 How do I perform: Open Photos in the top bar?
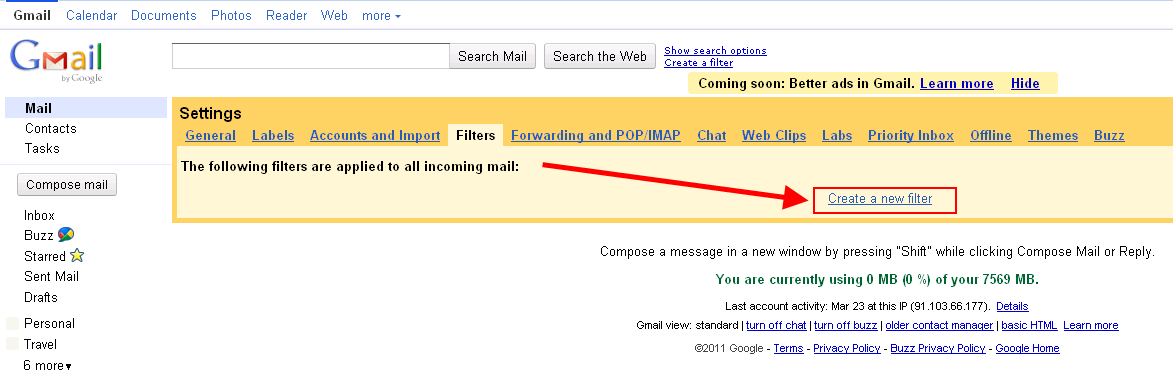coord(231,15)
